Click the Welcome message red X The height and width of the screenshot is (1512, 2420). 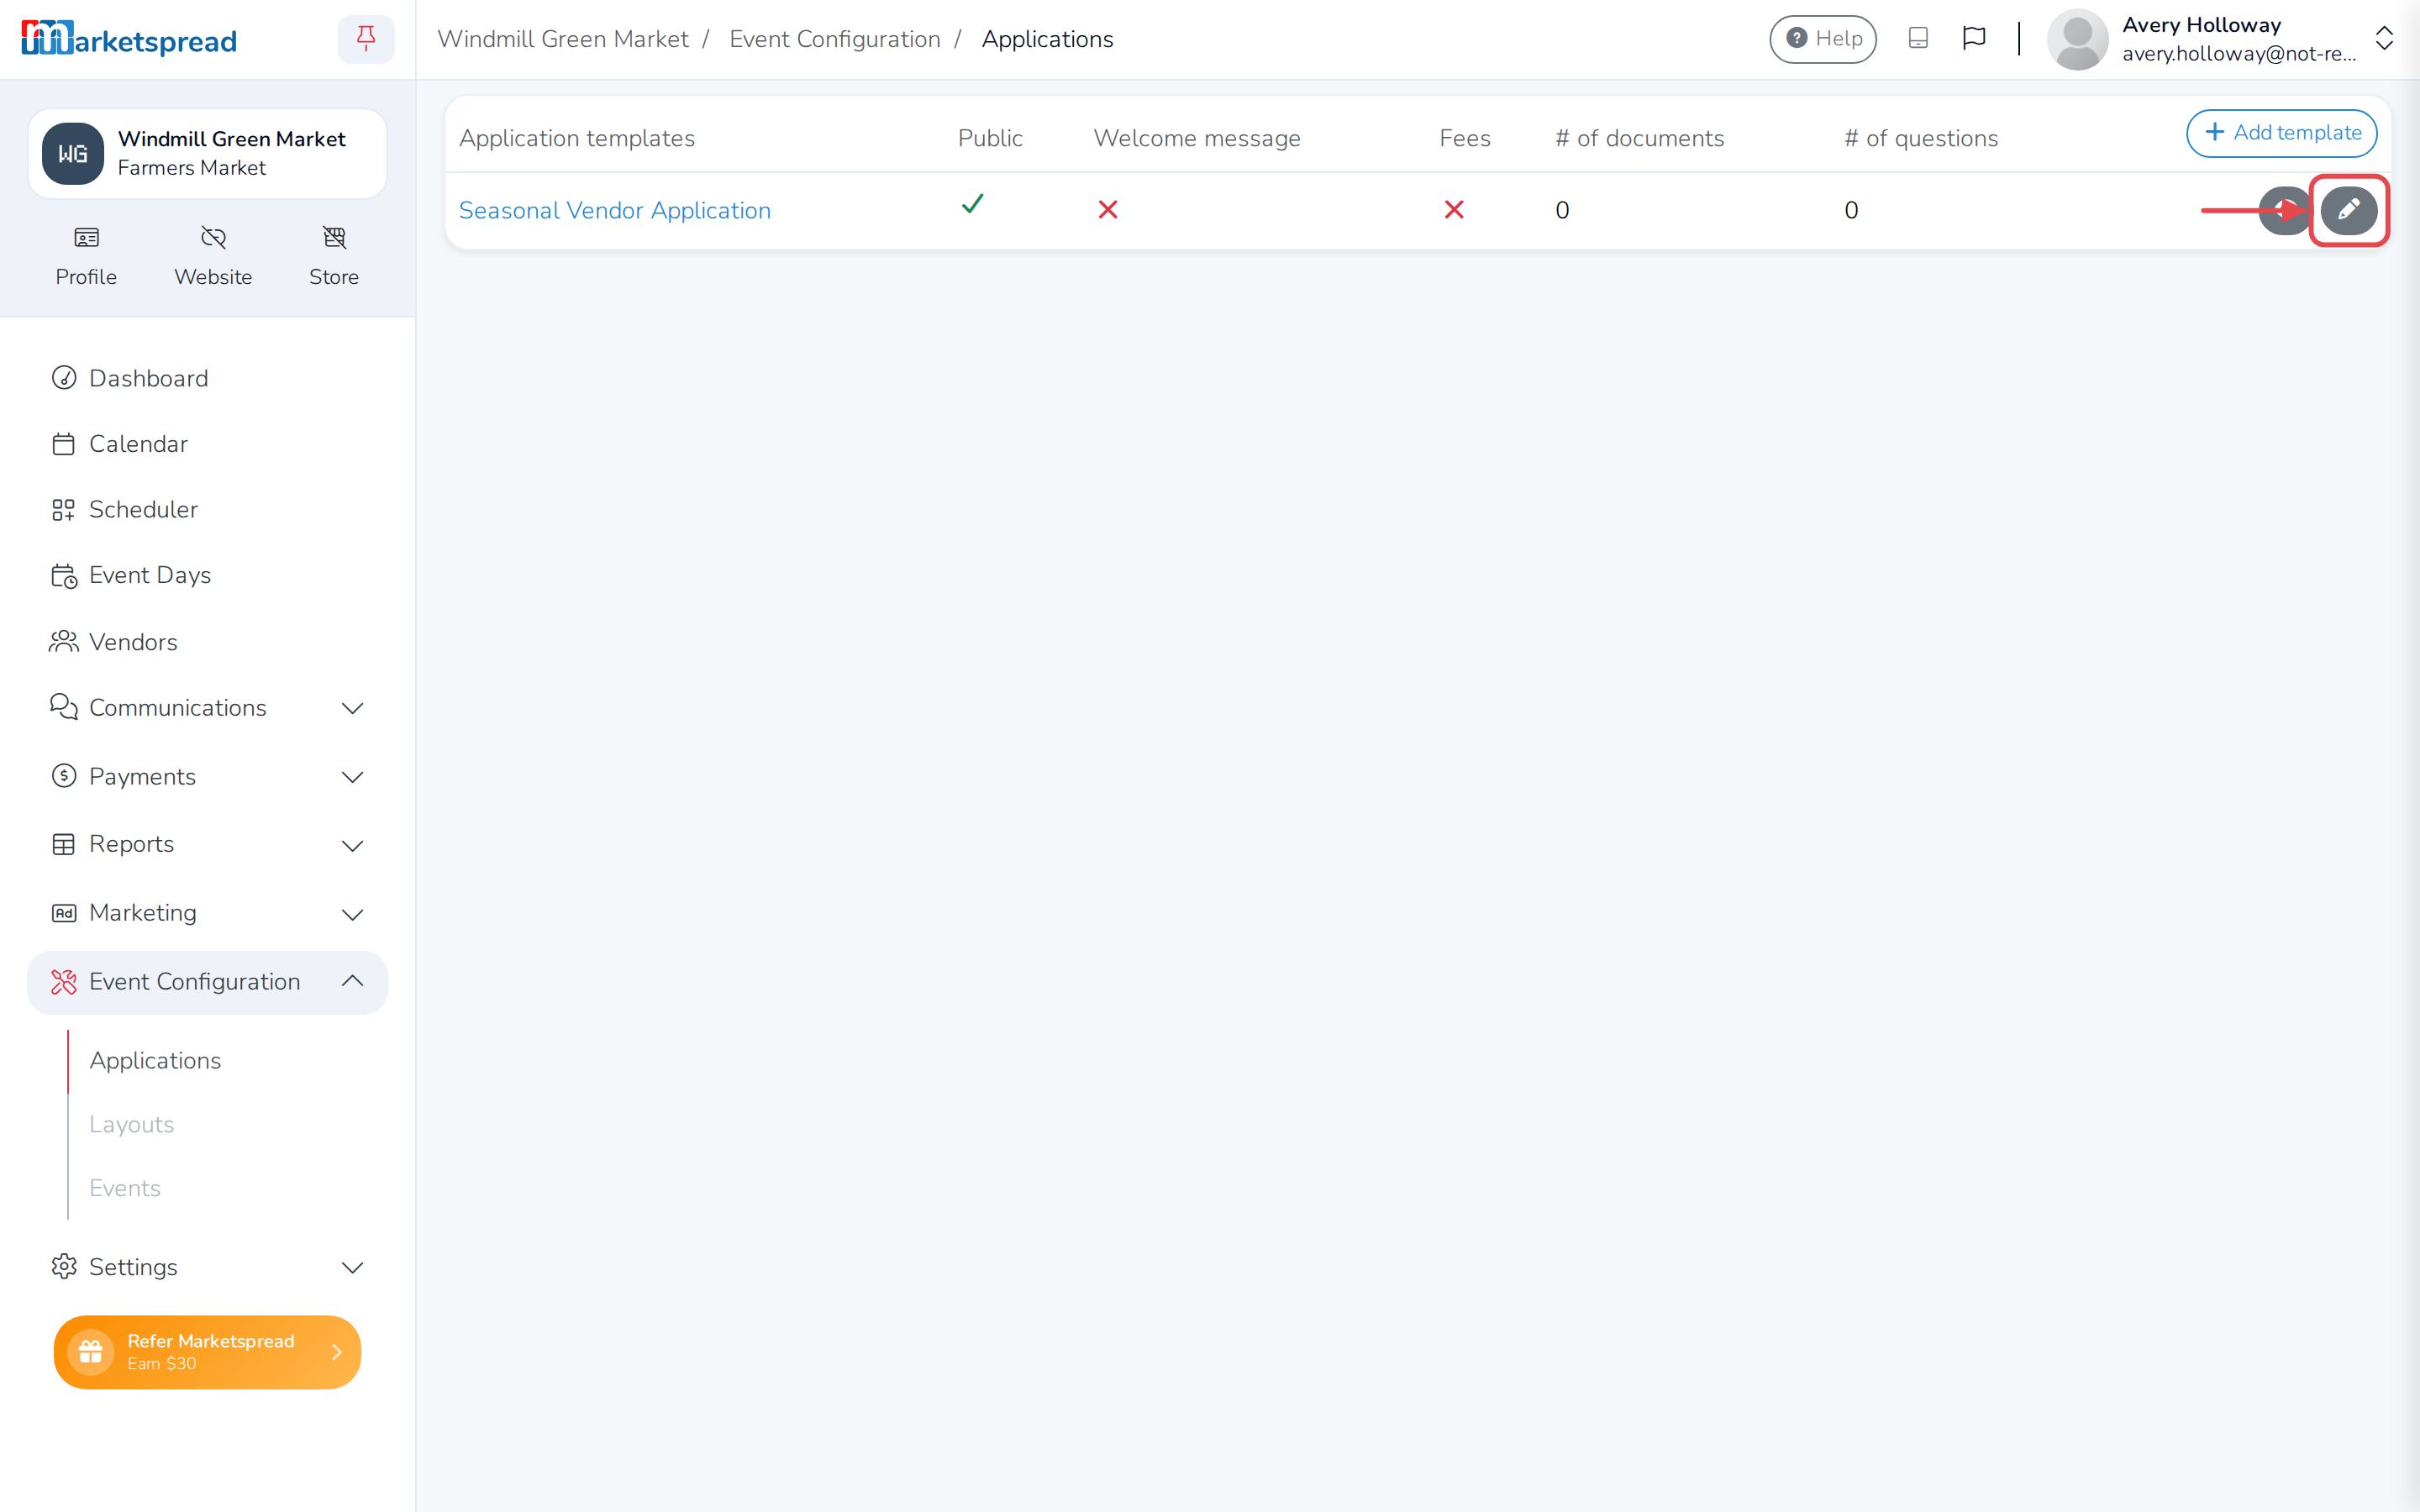pos(1108,209)
